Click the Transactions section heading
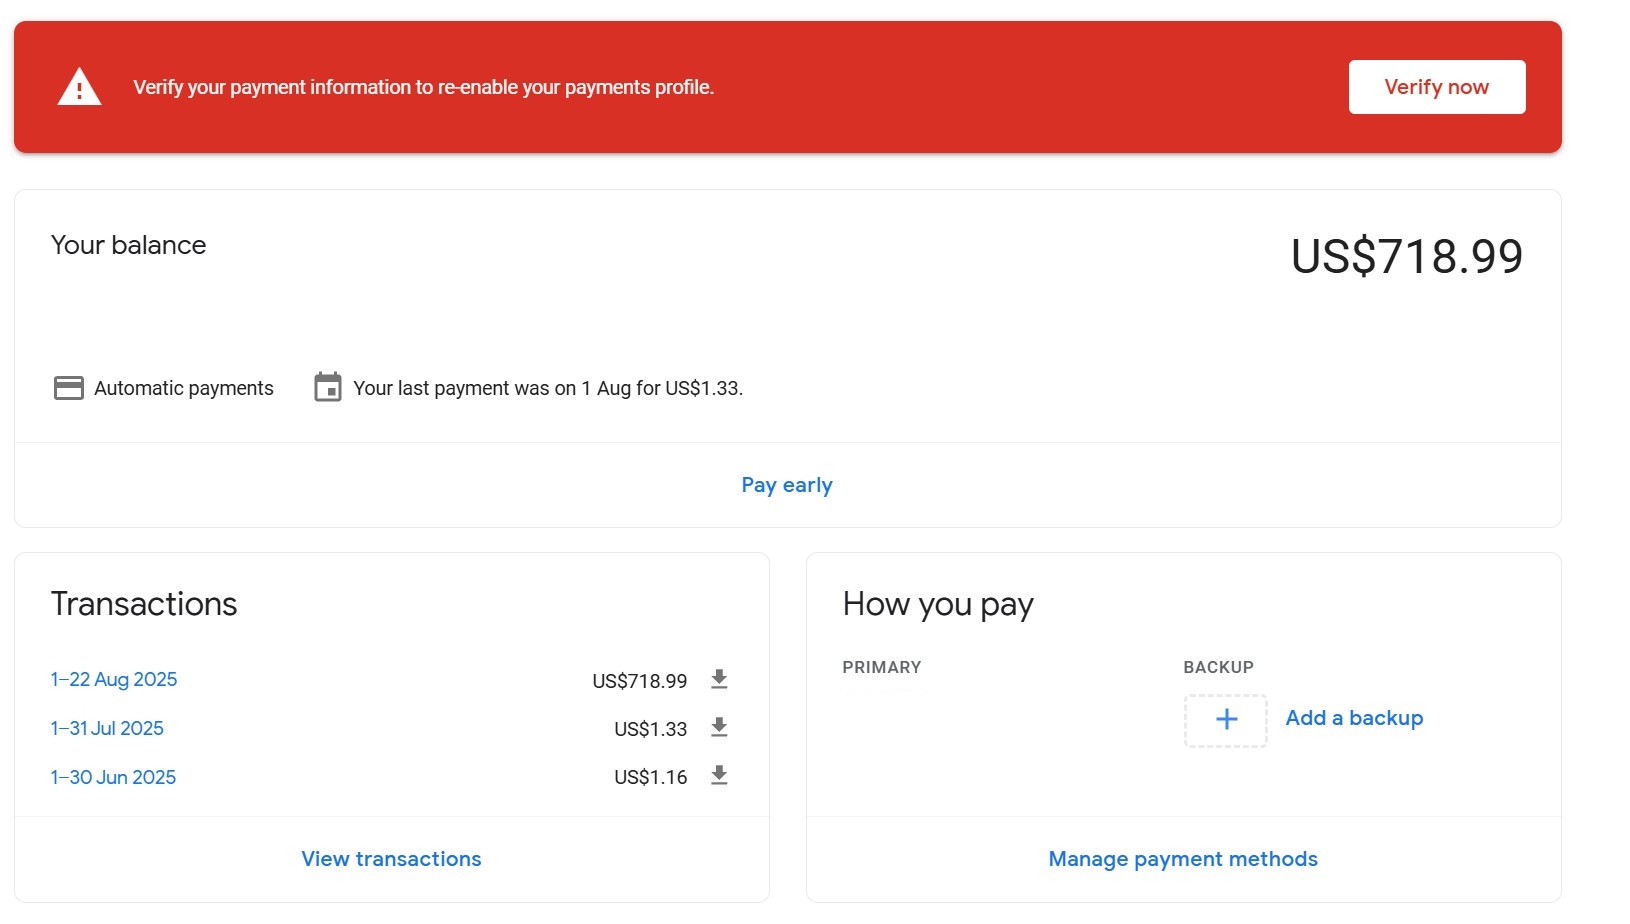The width and height of the screenshot is (1630, 924). [x=143, y=603]
